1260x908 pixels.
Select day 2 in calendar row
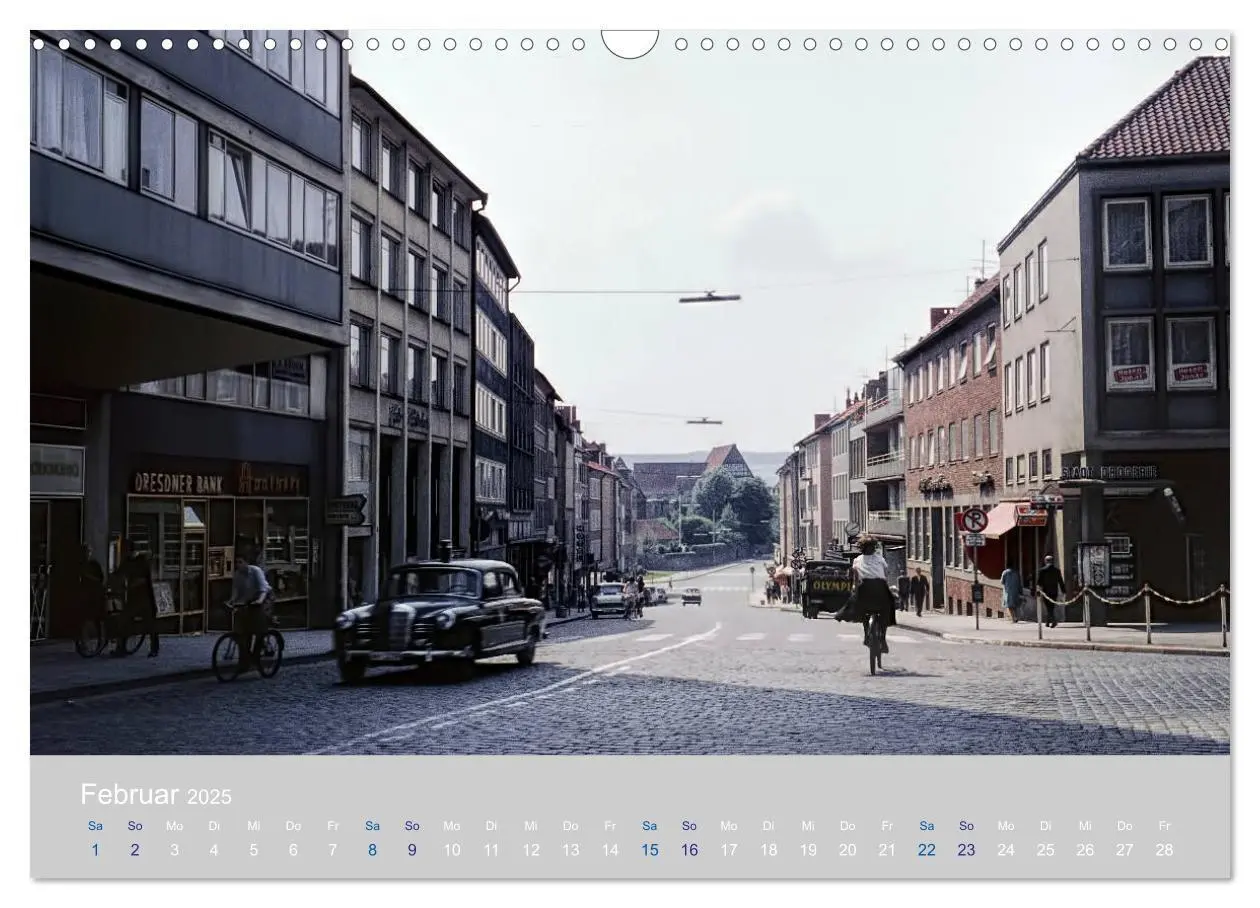click(135, 850)
